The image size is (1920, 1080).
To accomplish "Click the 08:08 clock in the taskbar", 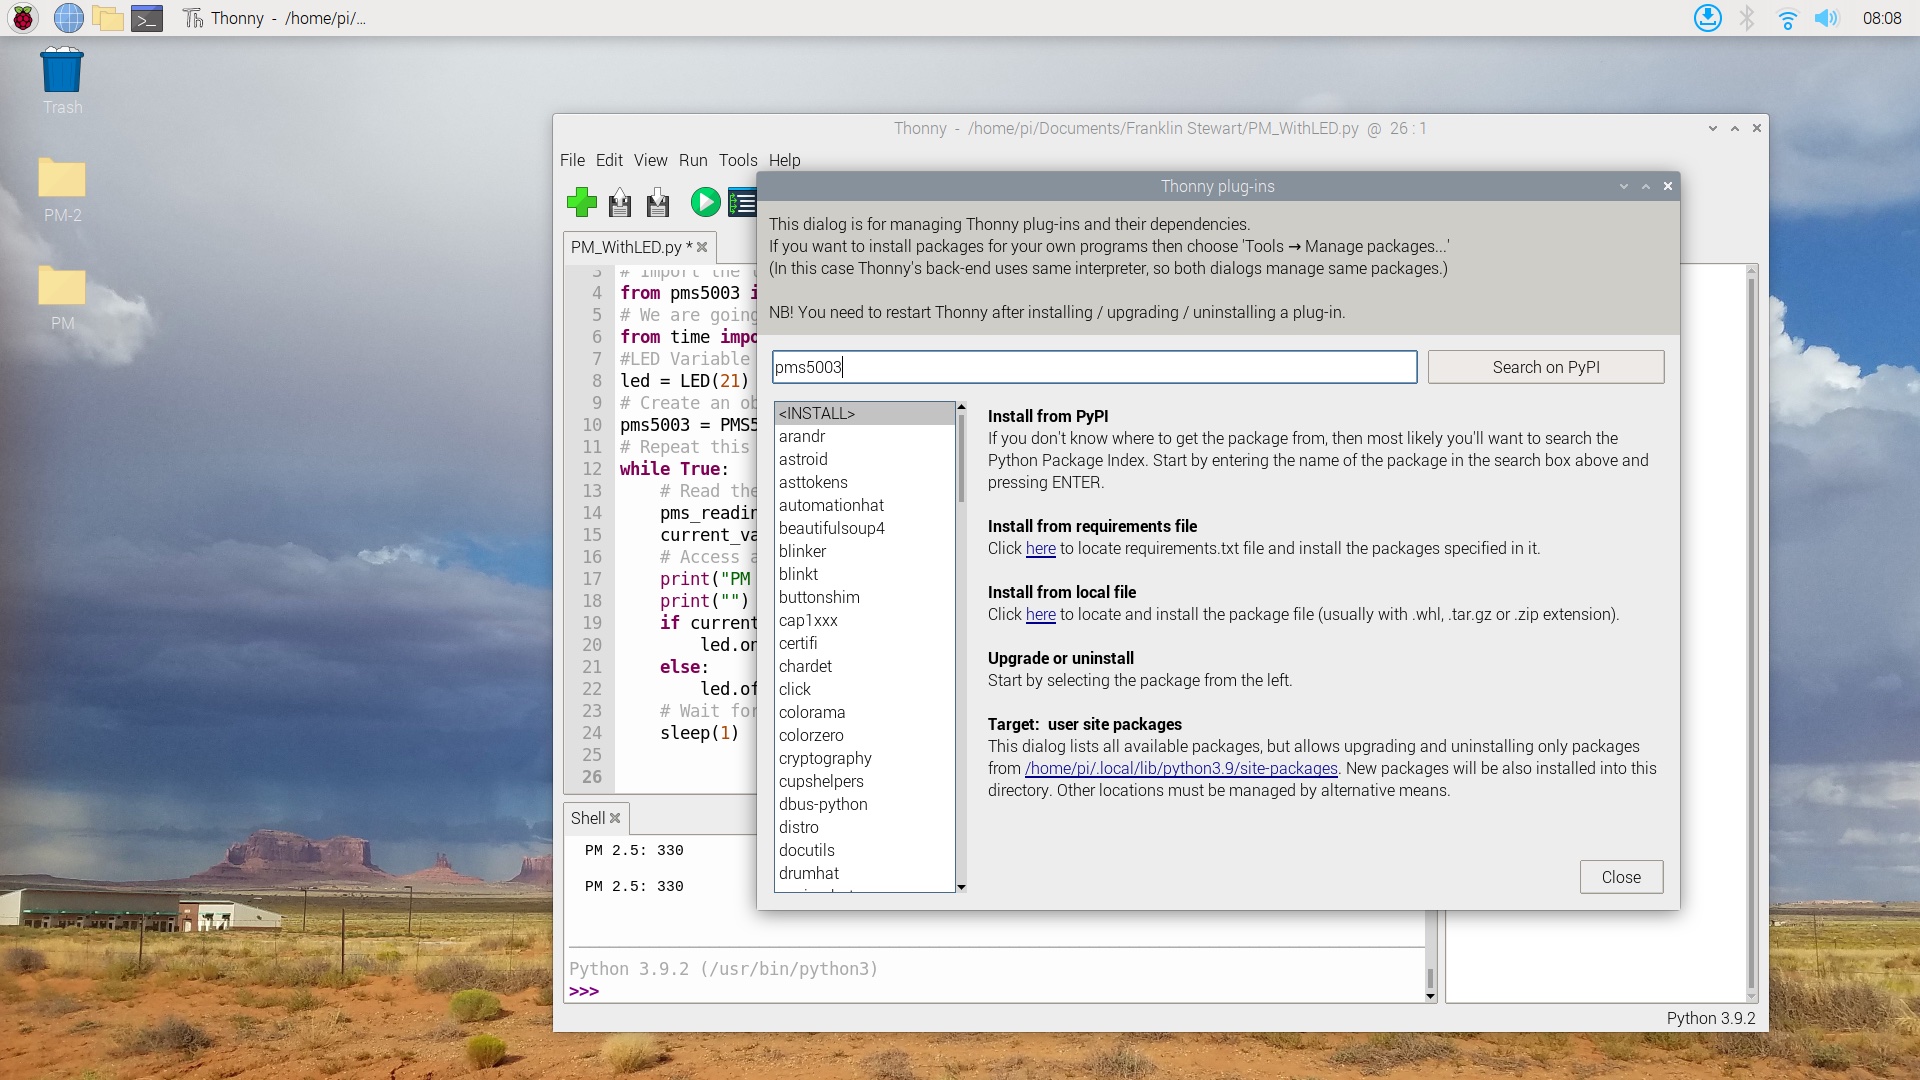I will click(1882, 18).
